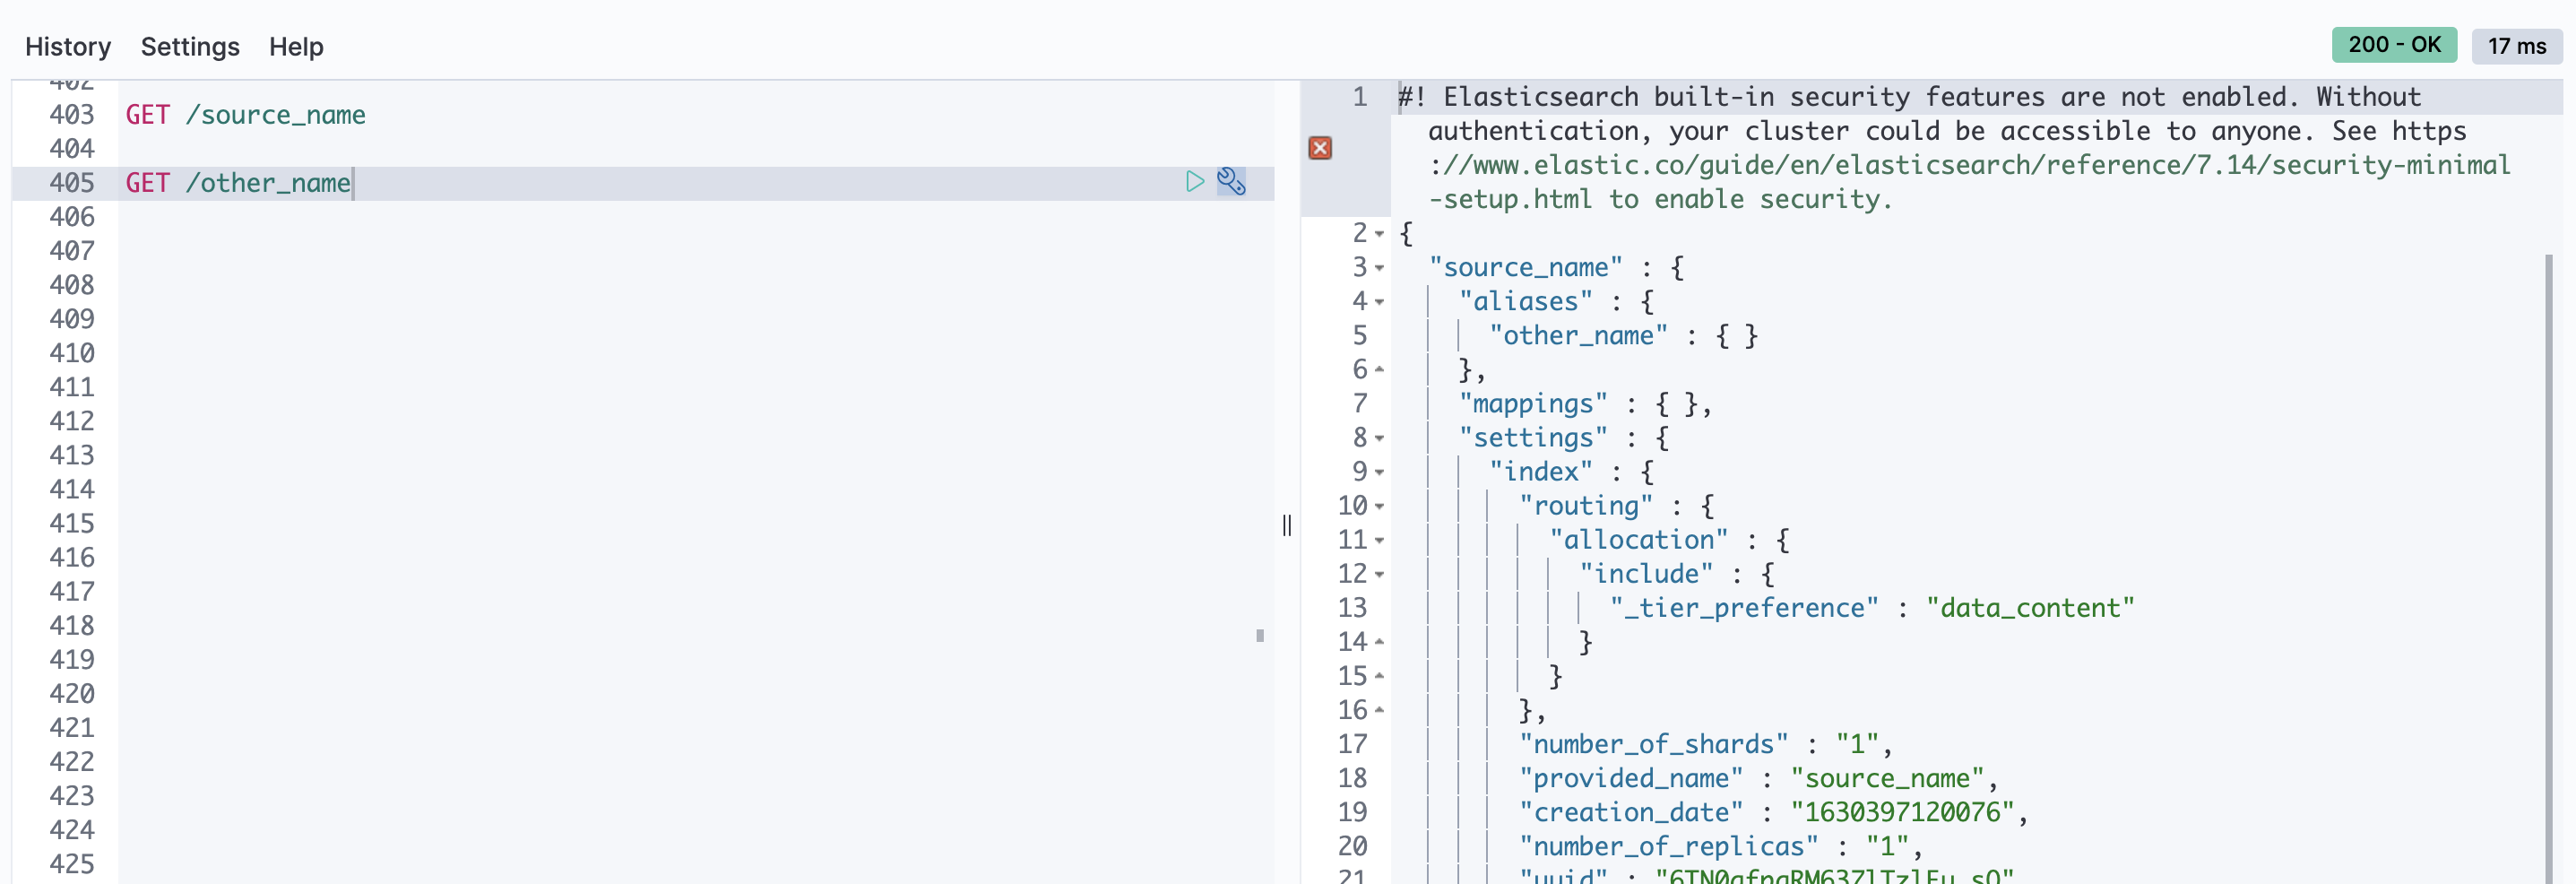Fold the closing brace at line 16
2576x884 pixels.
1380,709
